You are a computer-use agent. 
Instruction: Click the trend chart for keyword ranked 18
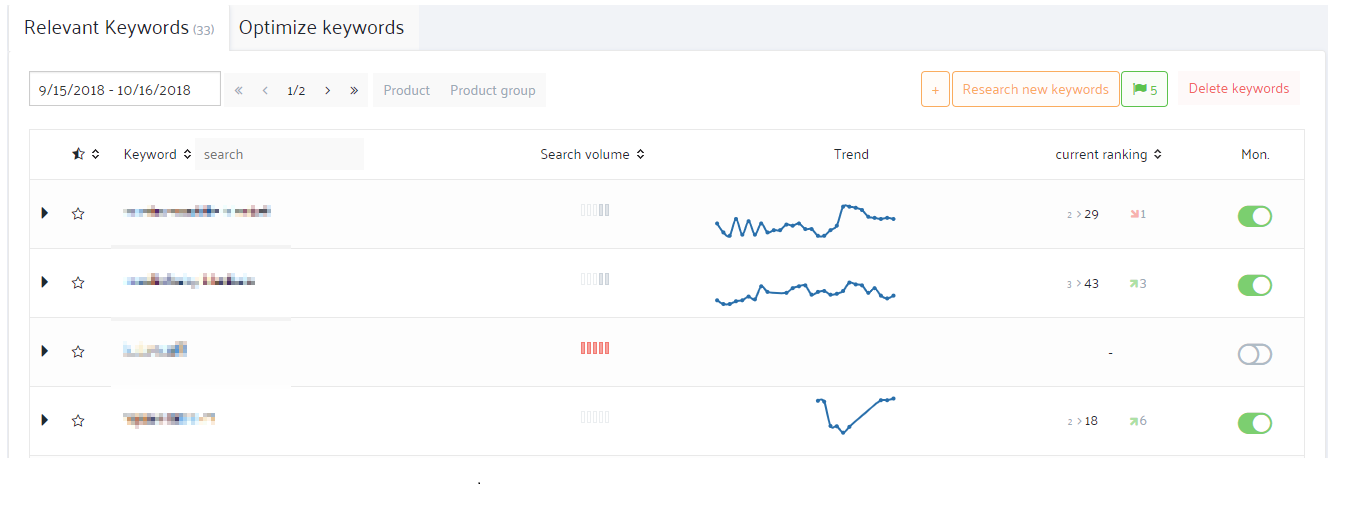(855, 414)
